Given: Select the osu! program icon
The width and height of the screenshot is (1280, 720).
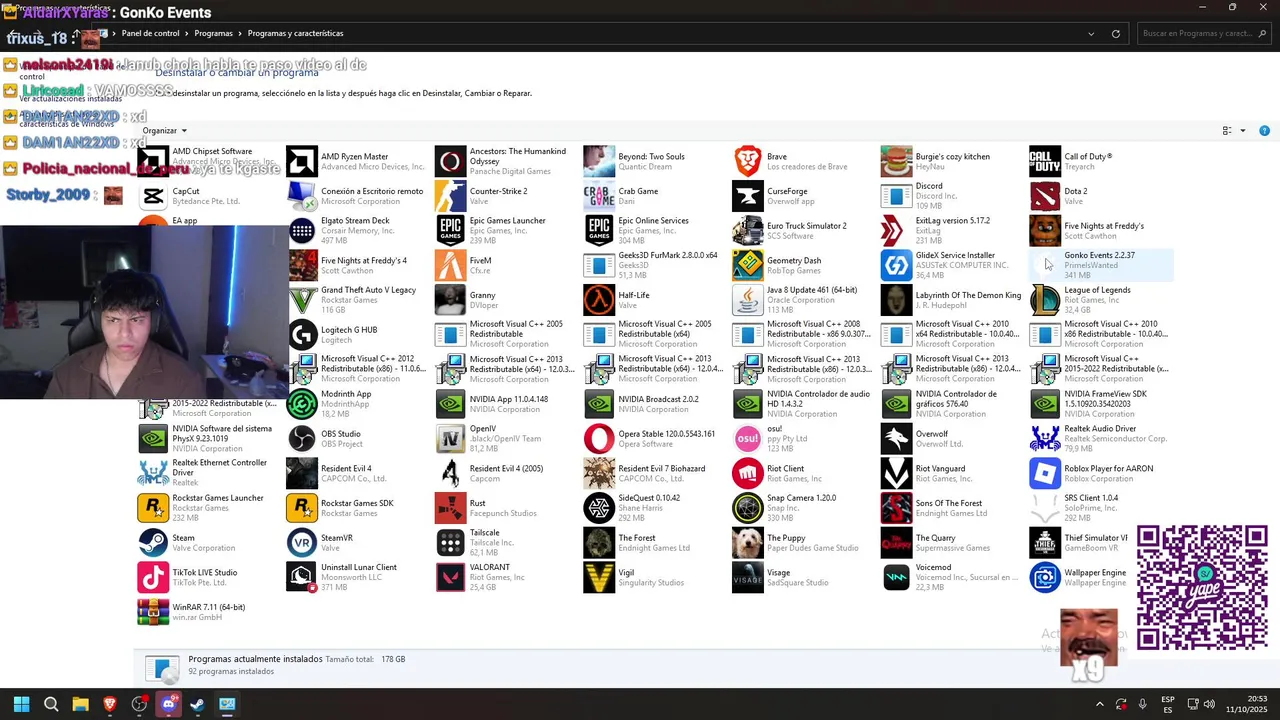Looking at the screenshot, I should pyautogui.click(x=748, y=438).
